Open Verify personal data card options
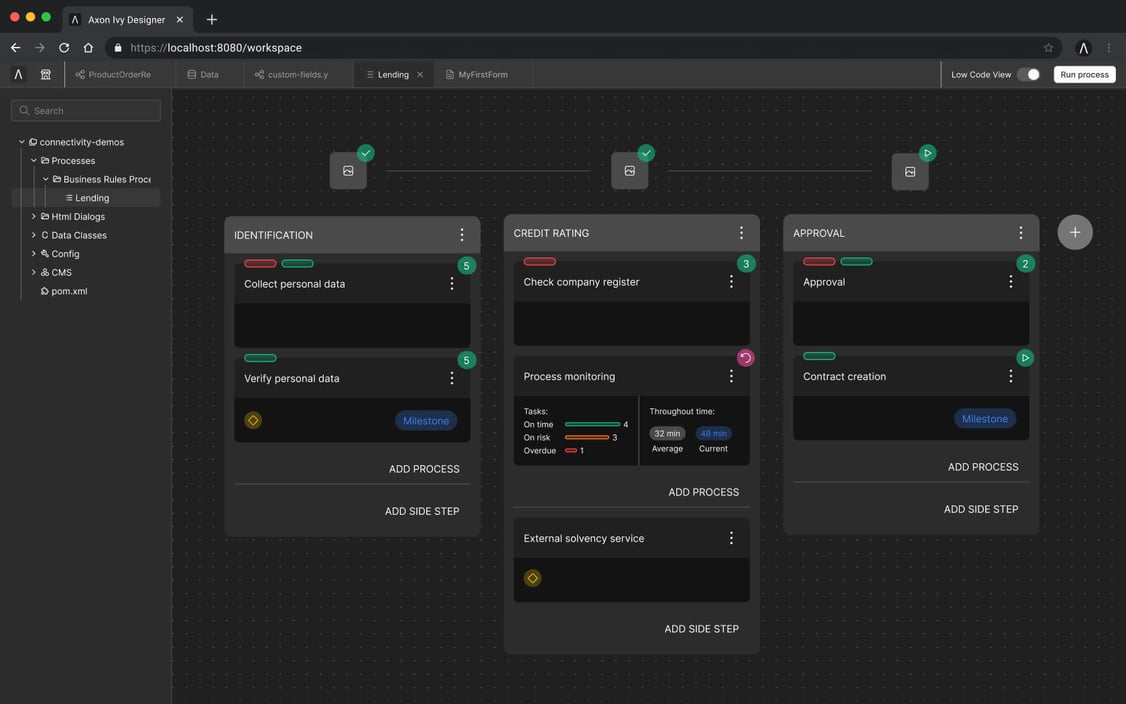 452,378
